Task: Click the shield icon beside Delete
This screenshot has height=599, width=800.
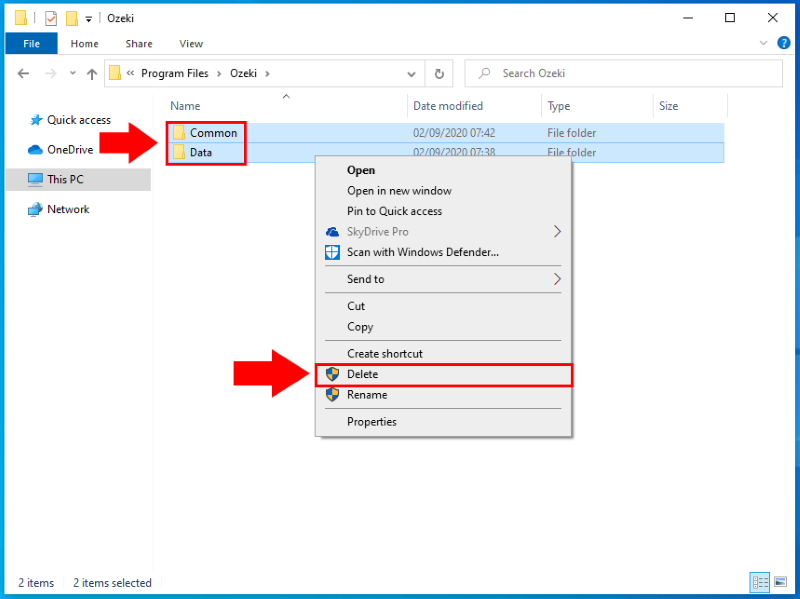Action: click(332, 375)
